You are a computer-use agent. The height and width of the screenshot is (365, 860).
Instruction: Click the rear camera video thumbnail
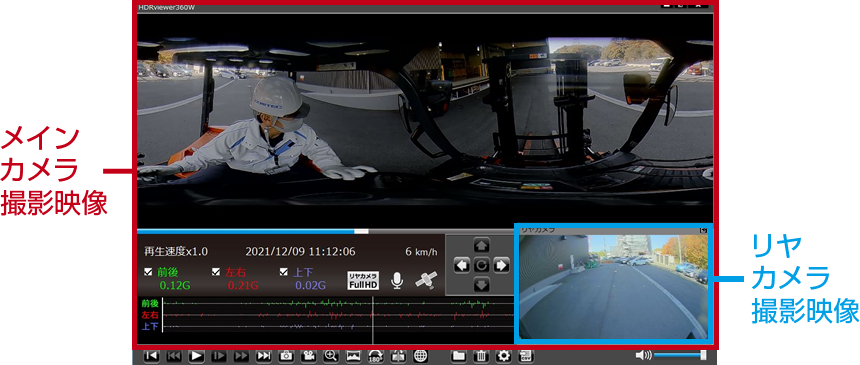613,286
